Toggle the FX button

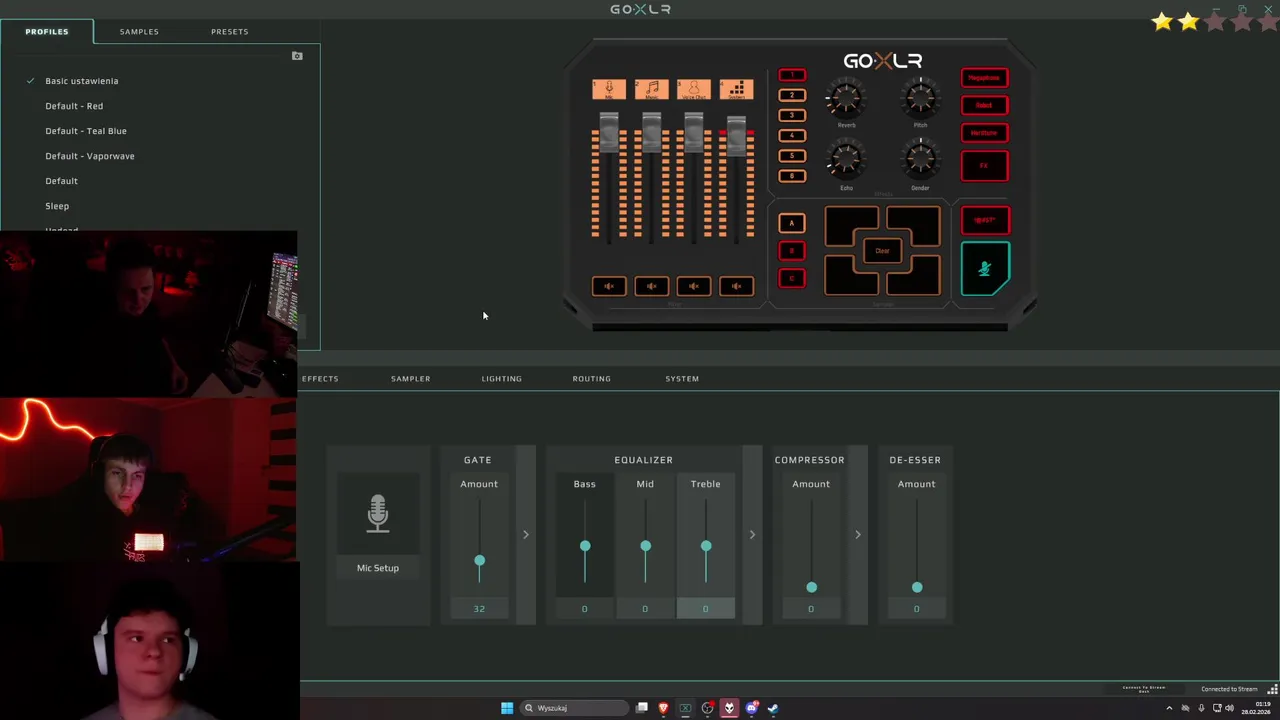coord(985,166)
